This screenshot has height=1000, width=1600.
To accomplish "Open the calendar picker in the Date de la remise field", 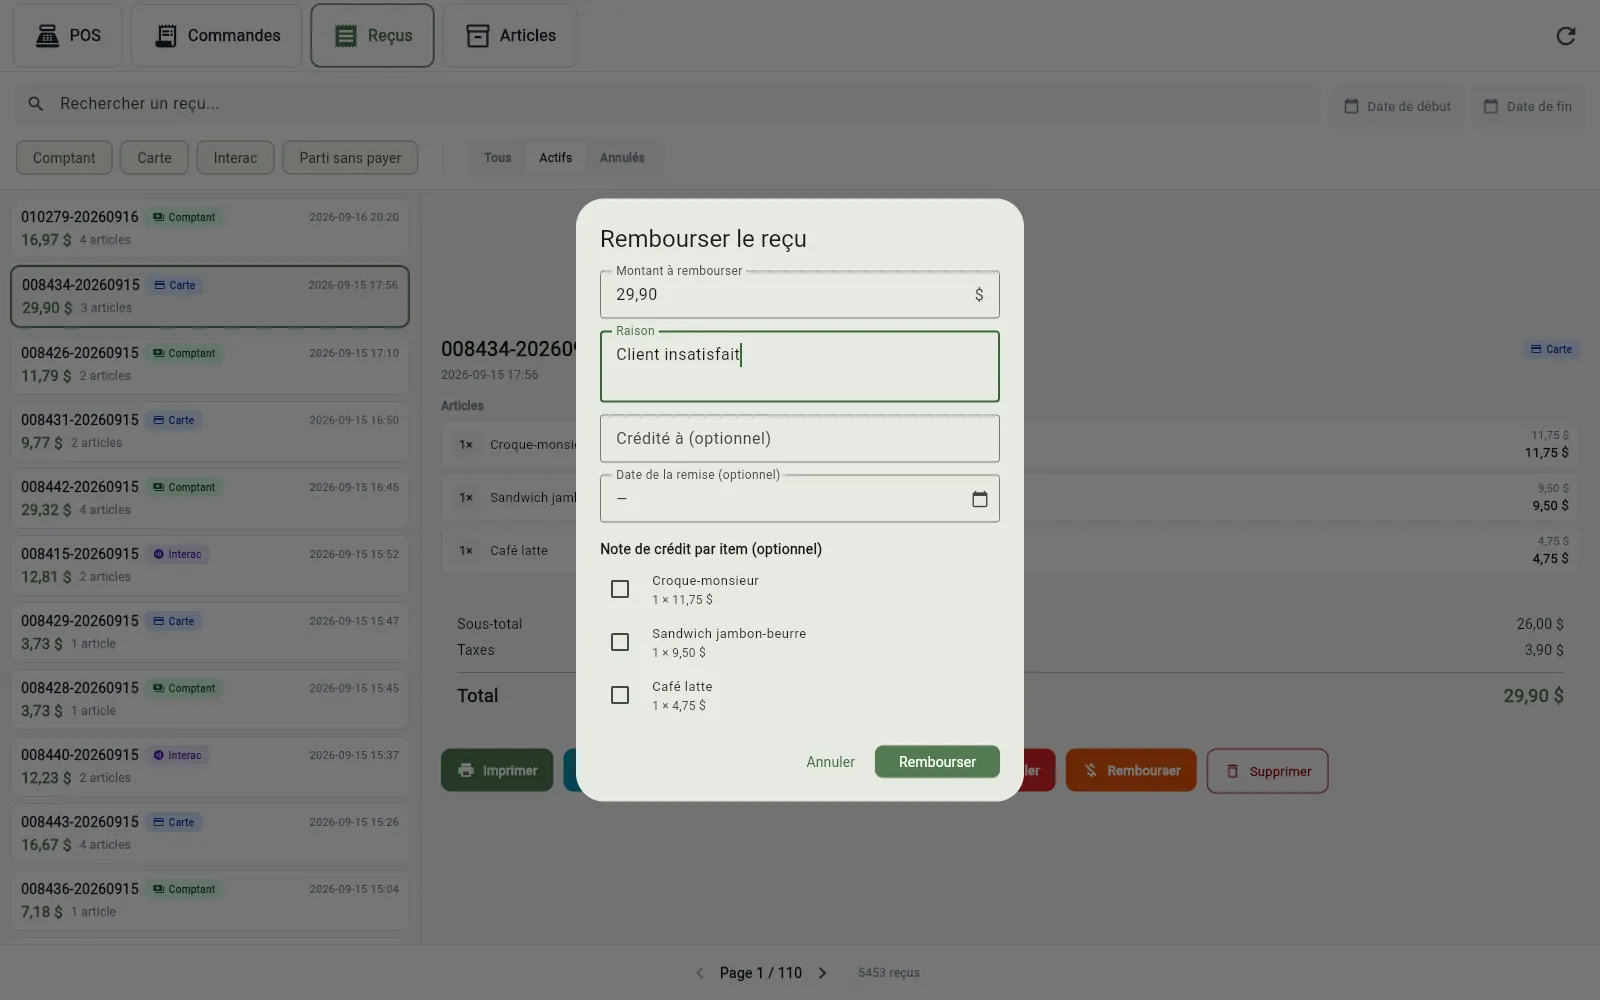I will click(980, 499).
